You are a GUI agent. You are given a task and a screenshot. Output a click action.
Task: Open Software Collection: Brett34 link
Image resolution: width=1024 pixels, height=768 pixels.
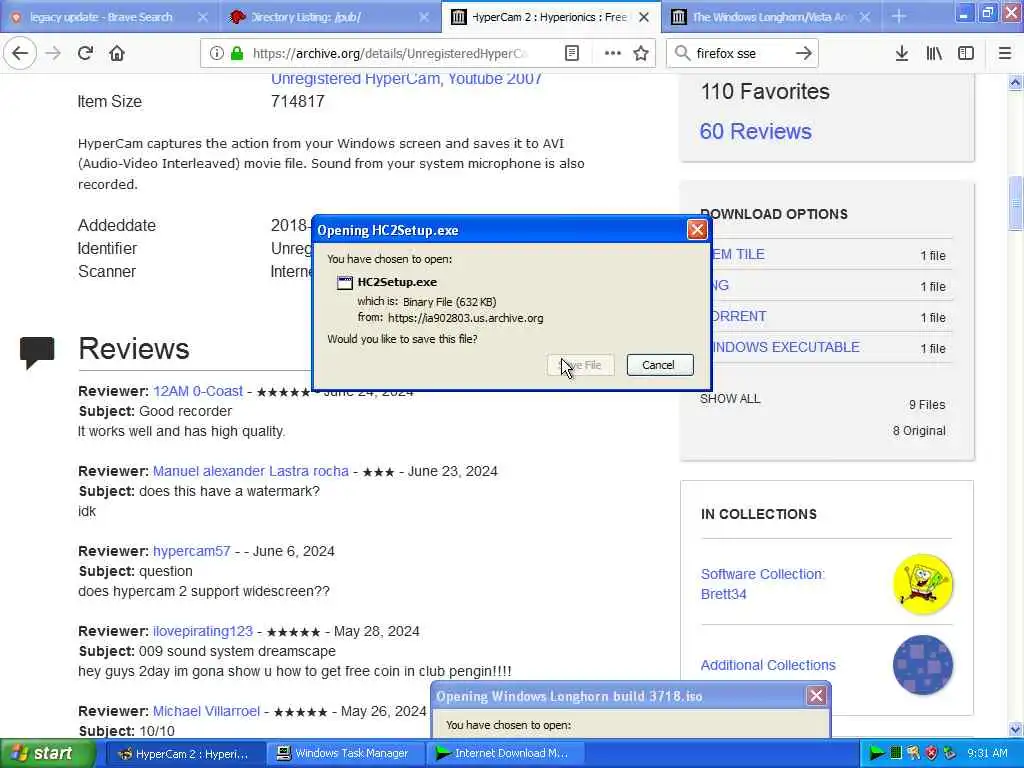point(763,584)
